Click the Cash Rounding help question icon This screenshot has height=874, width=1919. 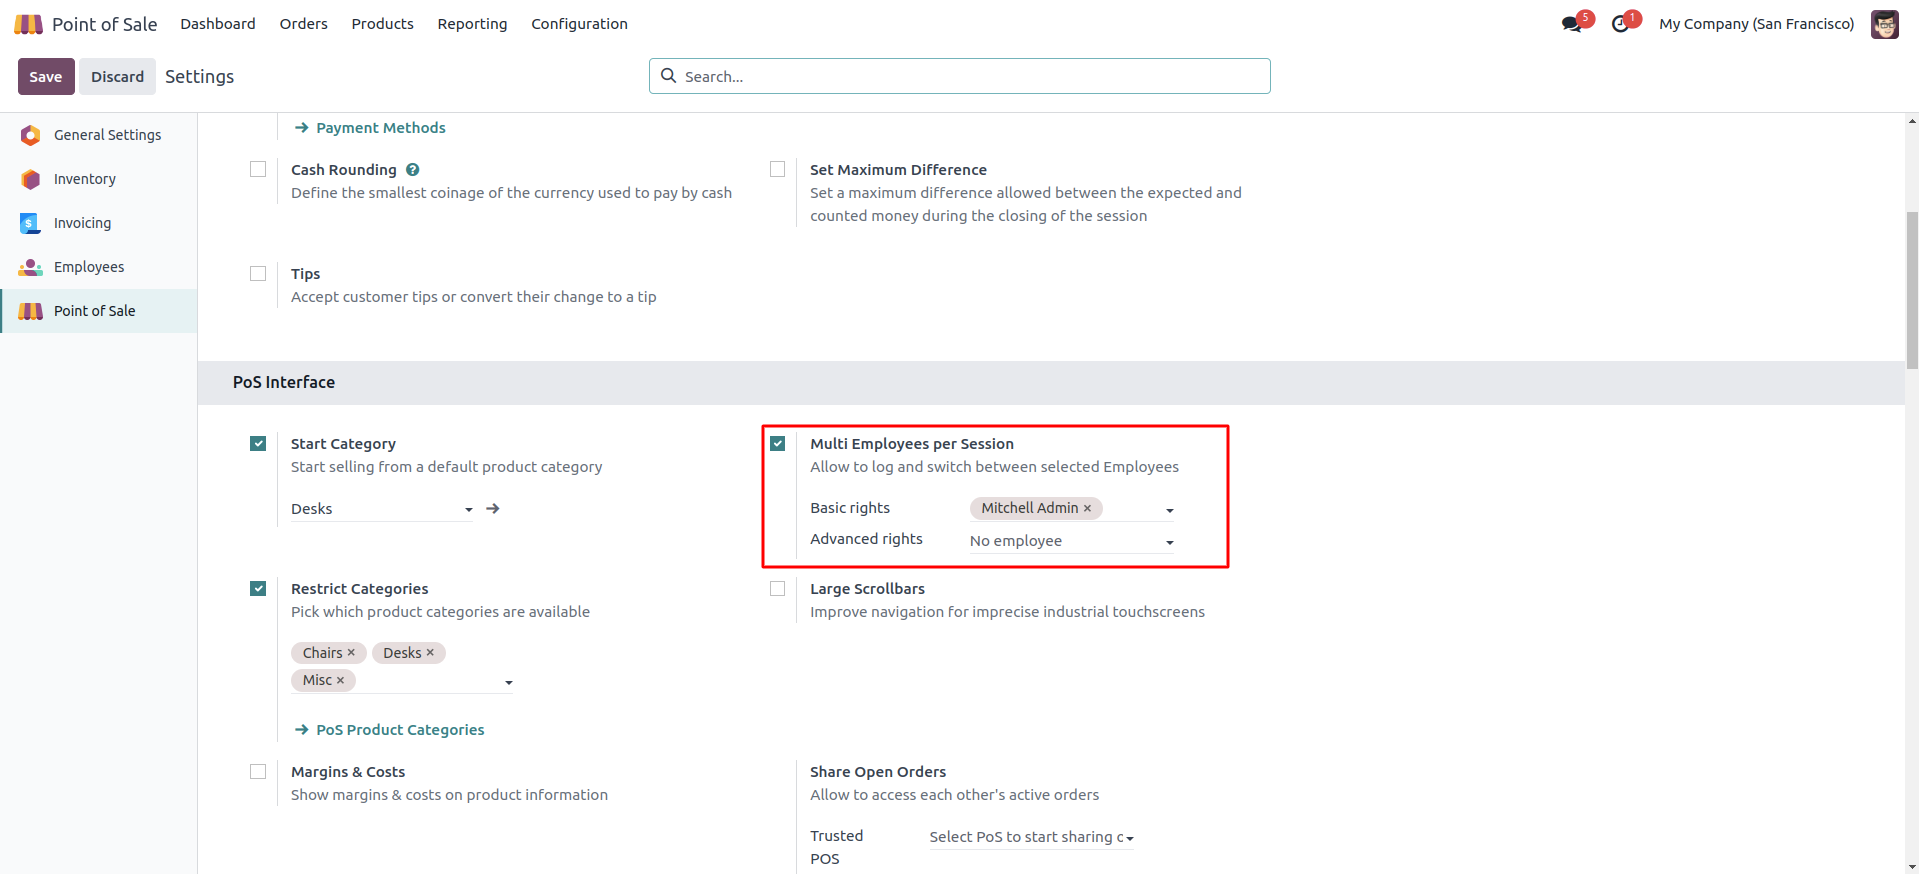point(413,170)
